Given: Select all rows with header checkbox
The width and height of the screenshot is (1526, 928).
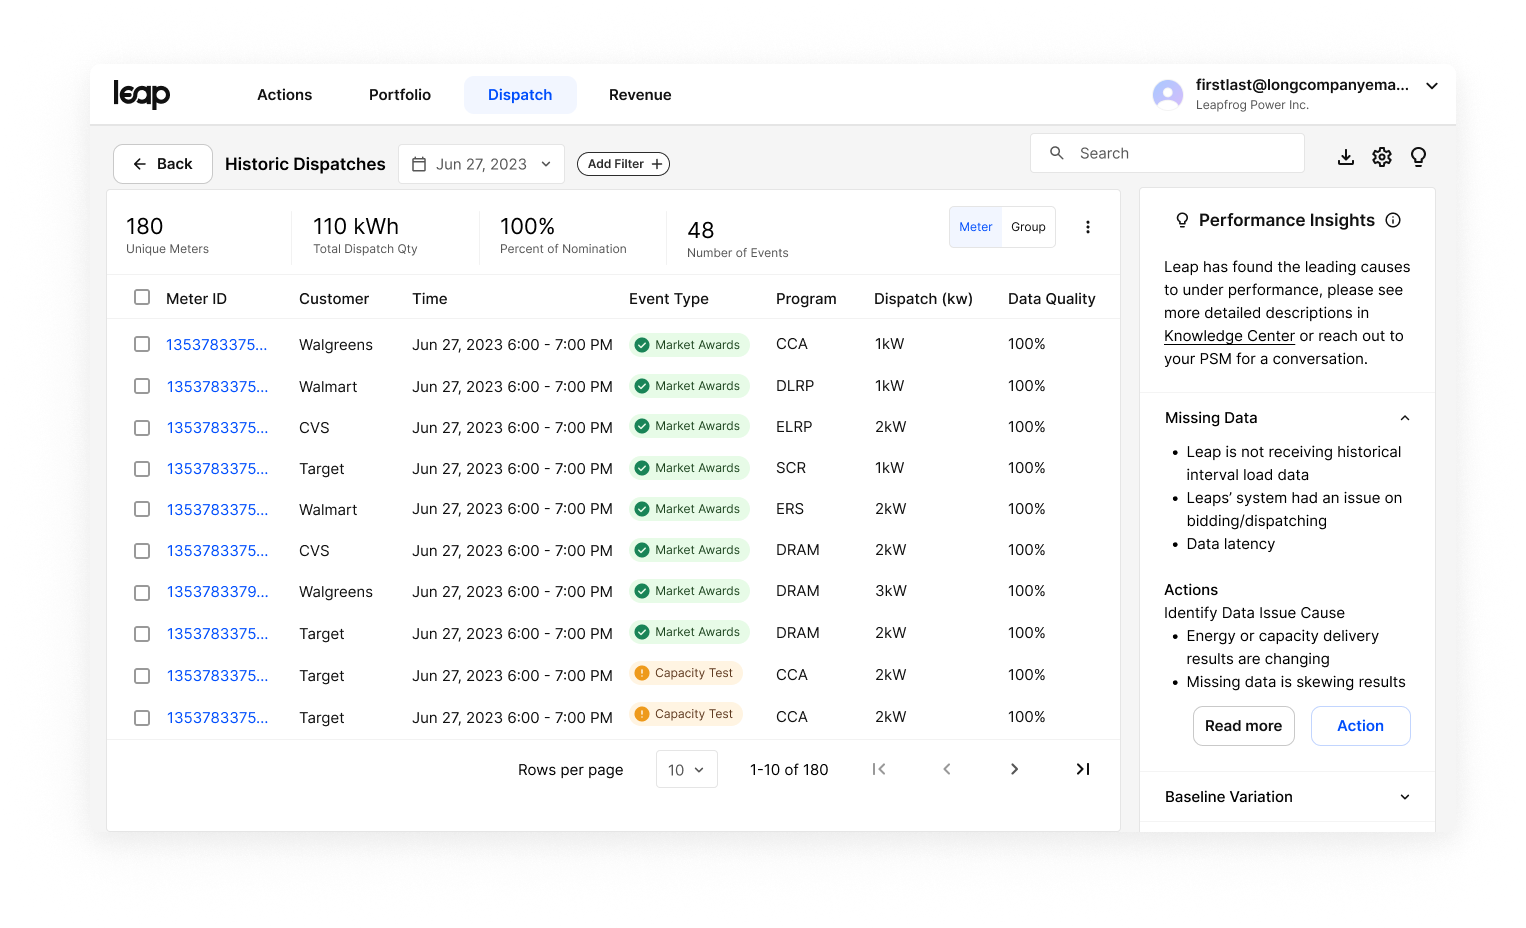Looking at the screenshot, I should pos(142,297).
